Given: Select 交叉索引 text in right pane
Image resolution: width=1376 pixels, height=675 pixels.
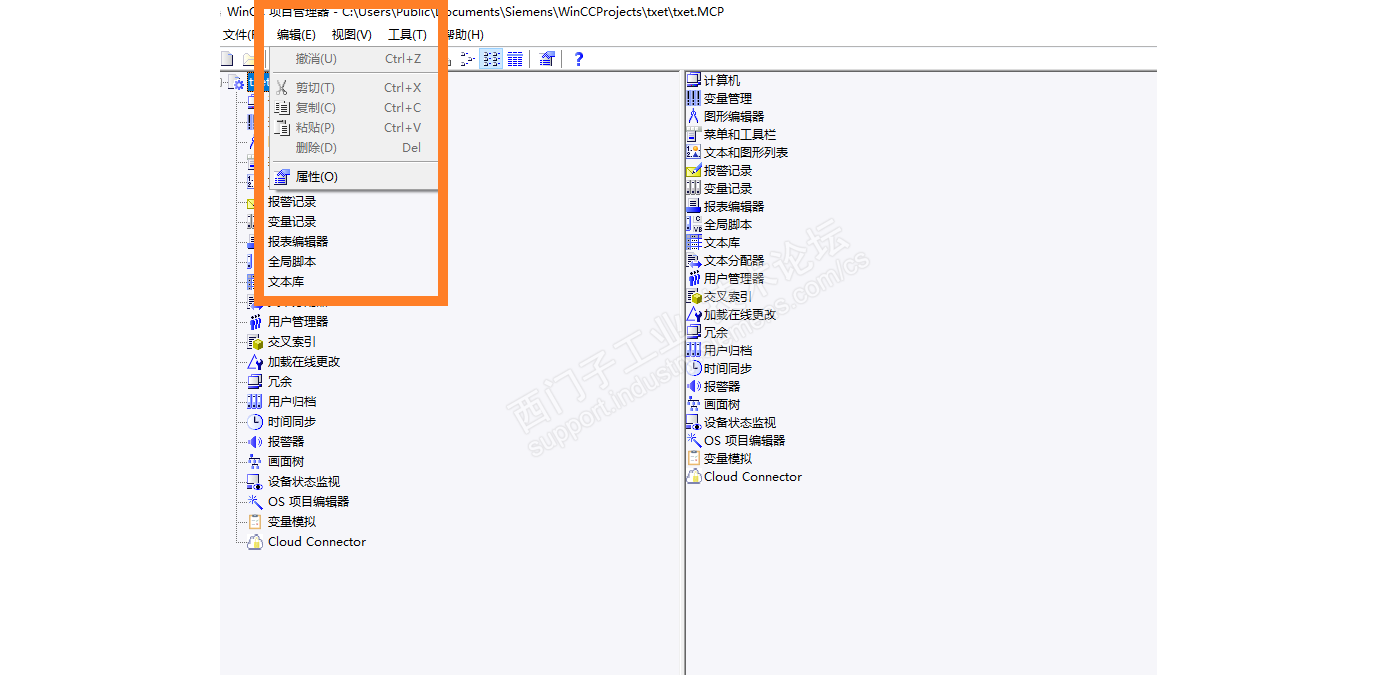Looking at the screenshot, I should (728, 297).
